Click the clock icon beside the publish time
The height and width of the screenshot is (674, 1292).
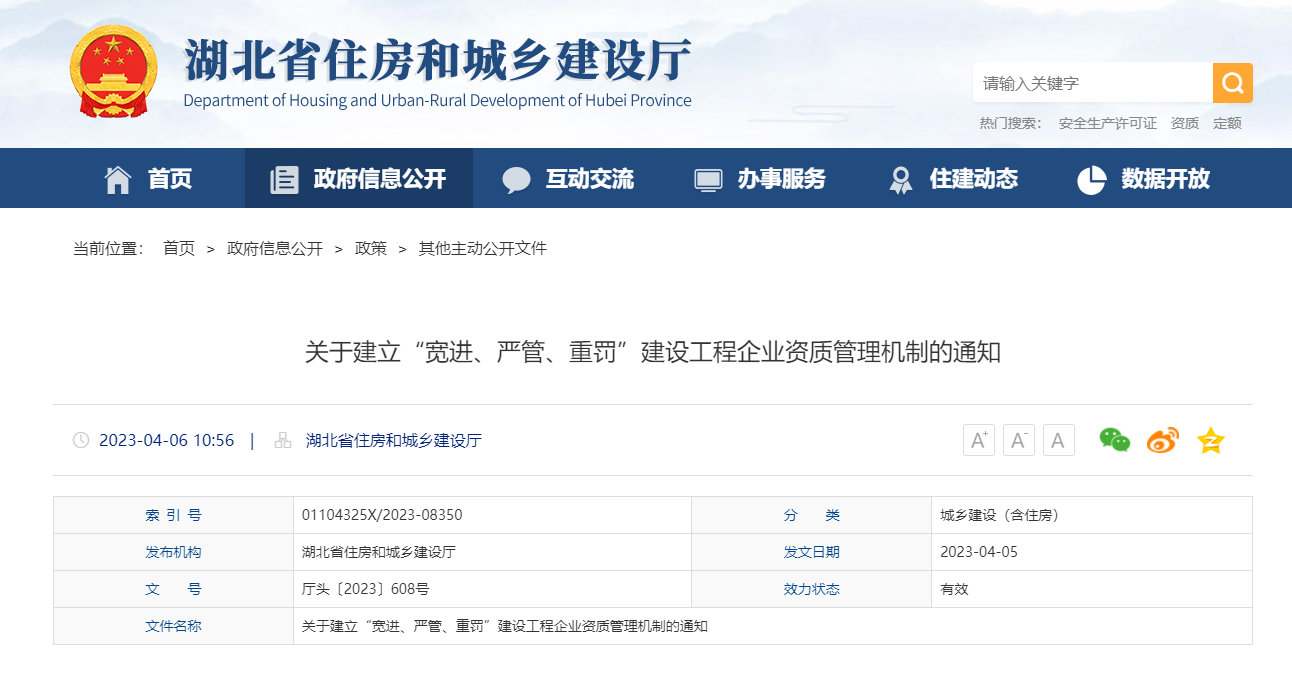coord(81,440)
